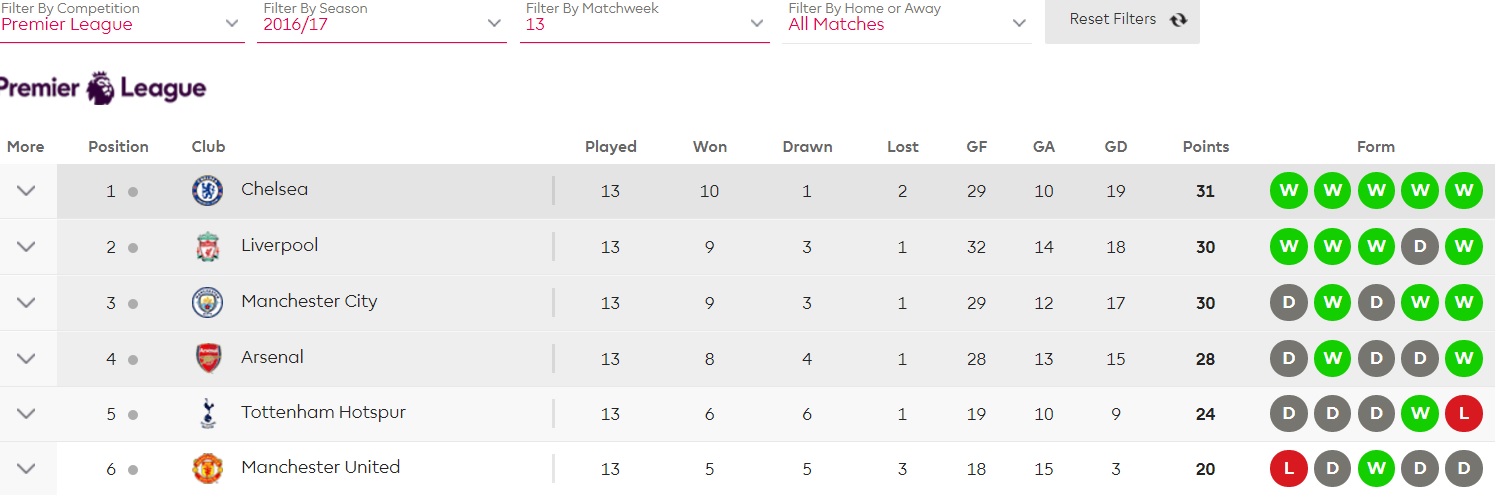Click the Liverpool club name link

pos(279,245)
